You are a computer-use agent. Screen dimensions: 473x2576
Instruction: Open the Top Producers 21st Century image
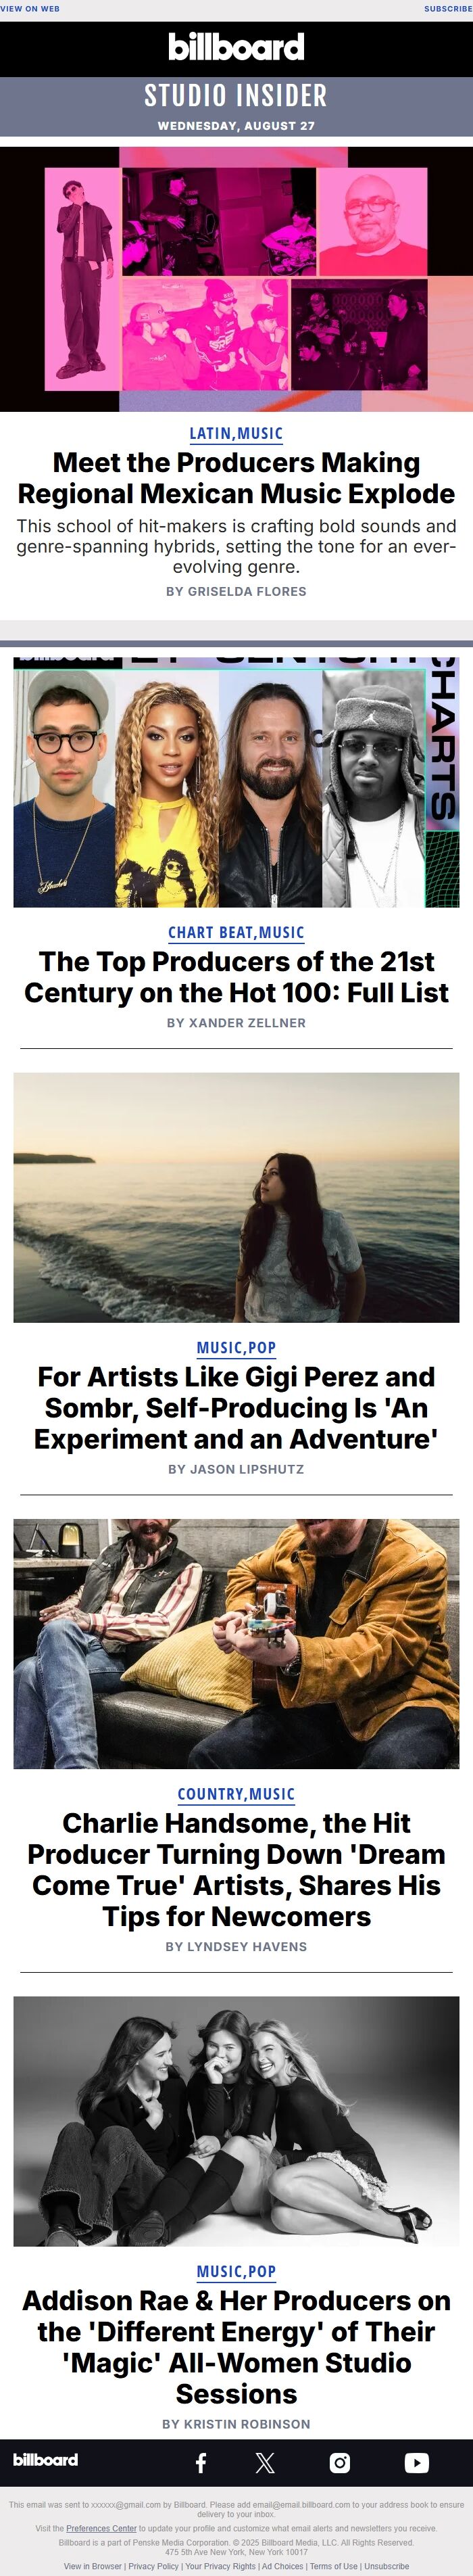point(236,782)
